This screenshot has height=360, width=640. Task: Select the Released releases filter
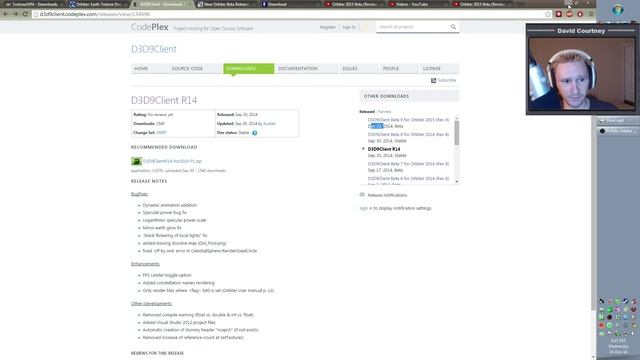tap(367, 112)
